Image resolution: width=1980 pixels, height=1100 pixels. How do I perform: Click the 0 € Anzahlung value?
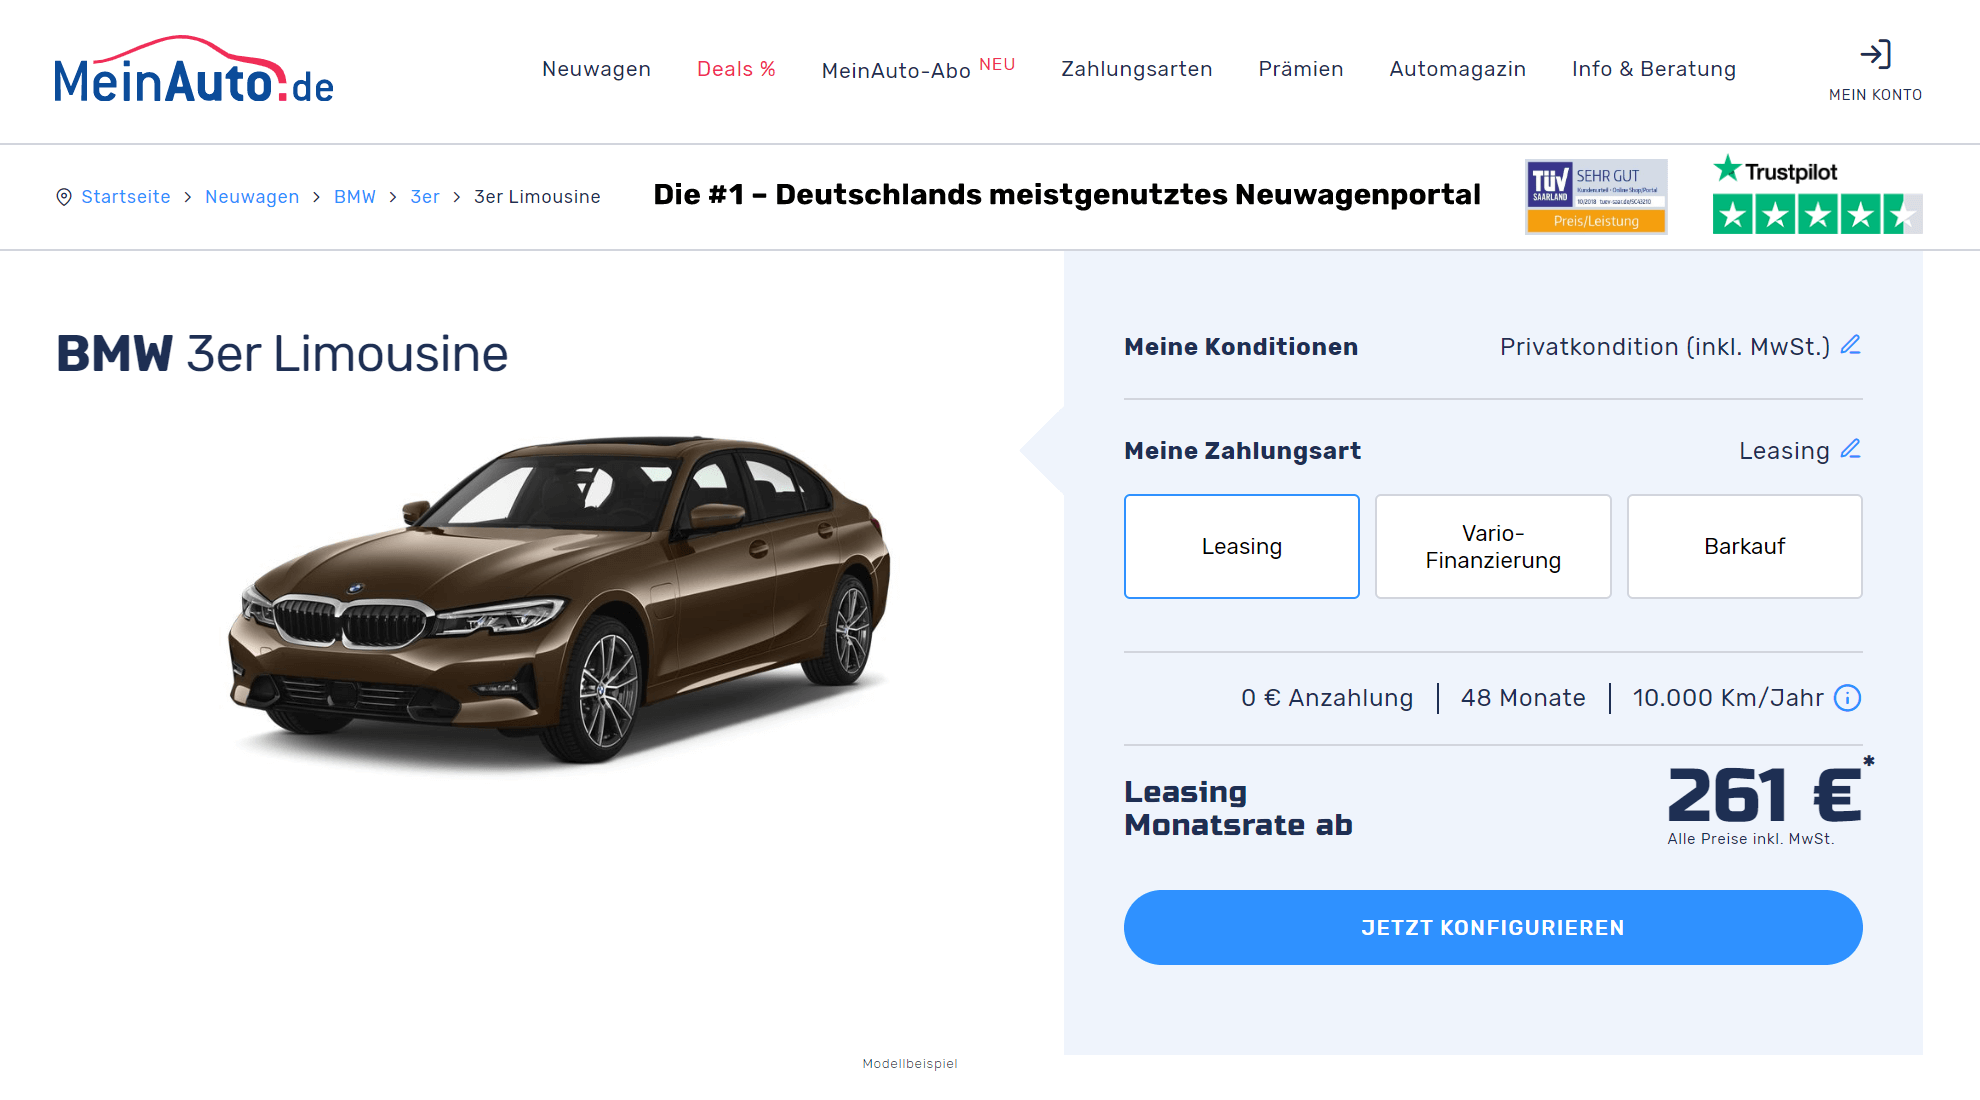(x=1327, y=698)
